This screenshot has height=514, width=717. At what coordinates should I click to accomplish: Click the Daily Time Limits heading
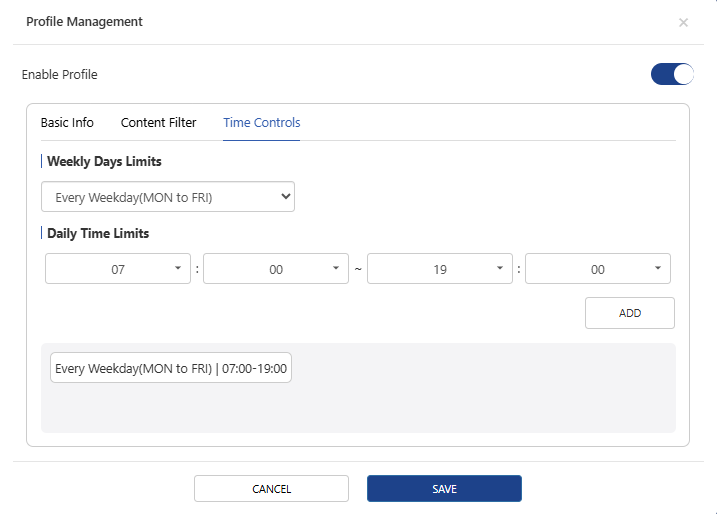[x=98, y=233]
